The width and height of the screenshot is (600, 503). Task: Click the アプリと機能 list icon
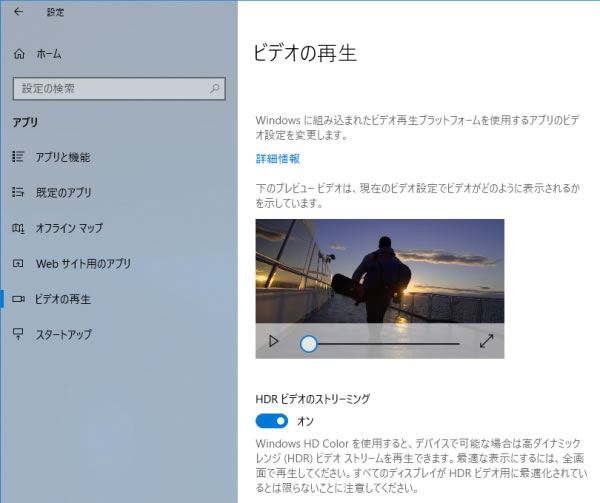point(18,156)
